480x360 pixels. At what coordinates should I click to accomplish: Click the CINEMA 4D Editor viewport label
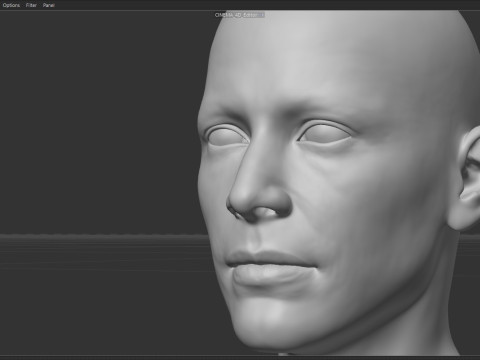coord(240,15)
